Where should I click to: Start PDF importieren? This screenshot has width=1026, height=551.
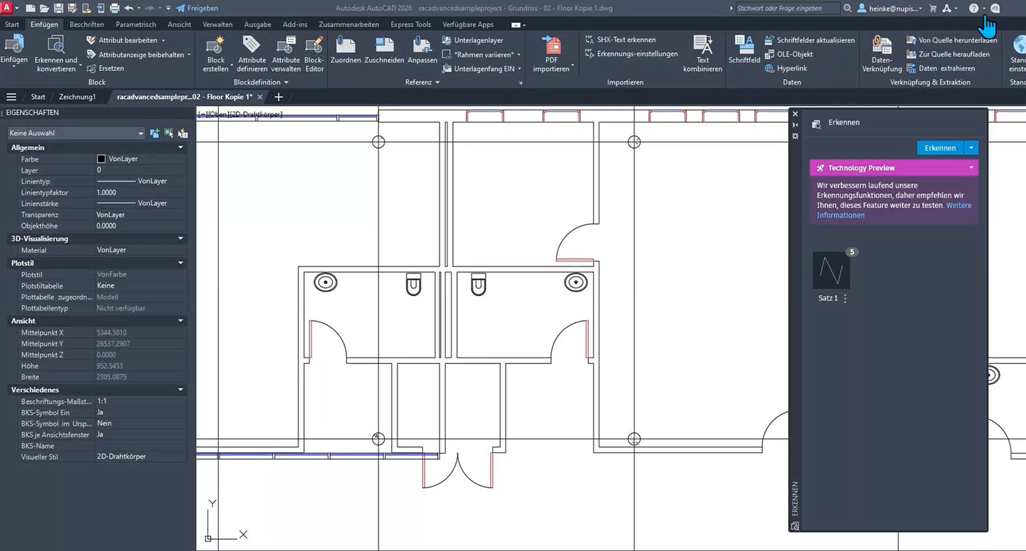point(552,53)
